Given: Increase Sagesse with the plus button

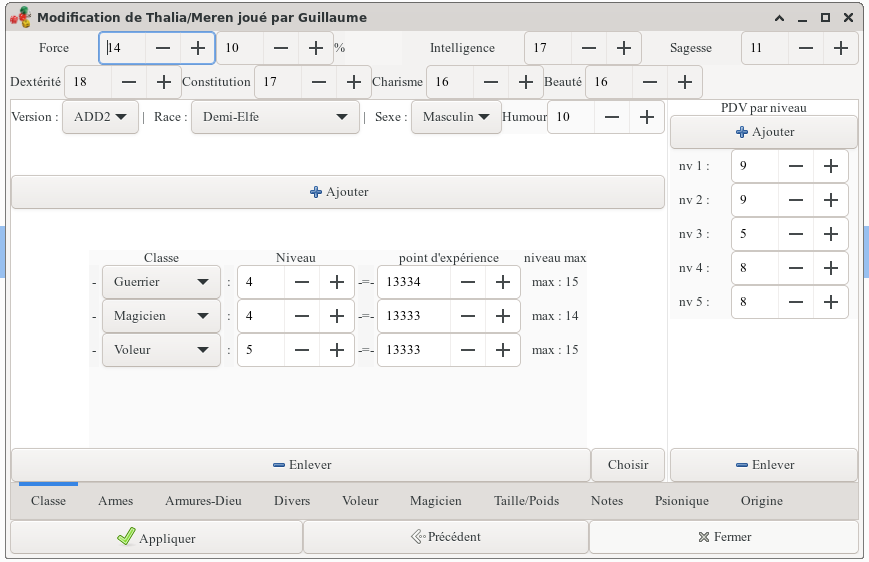Looking at the screenshot, I should pyautogui.click(x=841, y=48).
